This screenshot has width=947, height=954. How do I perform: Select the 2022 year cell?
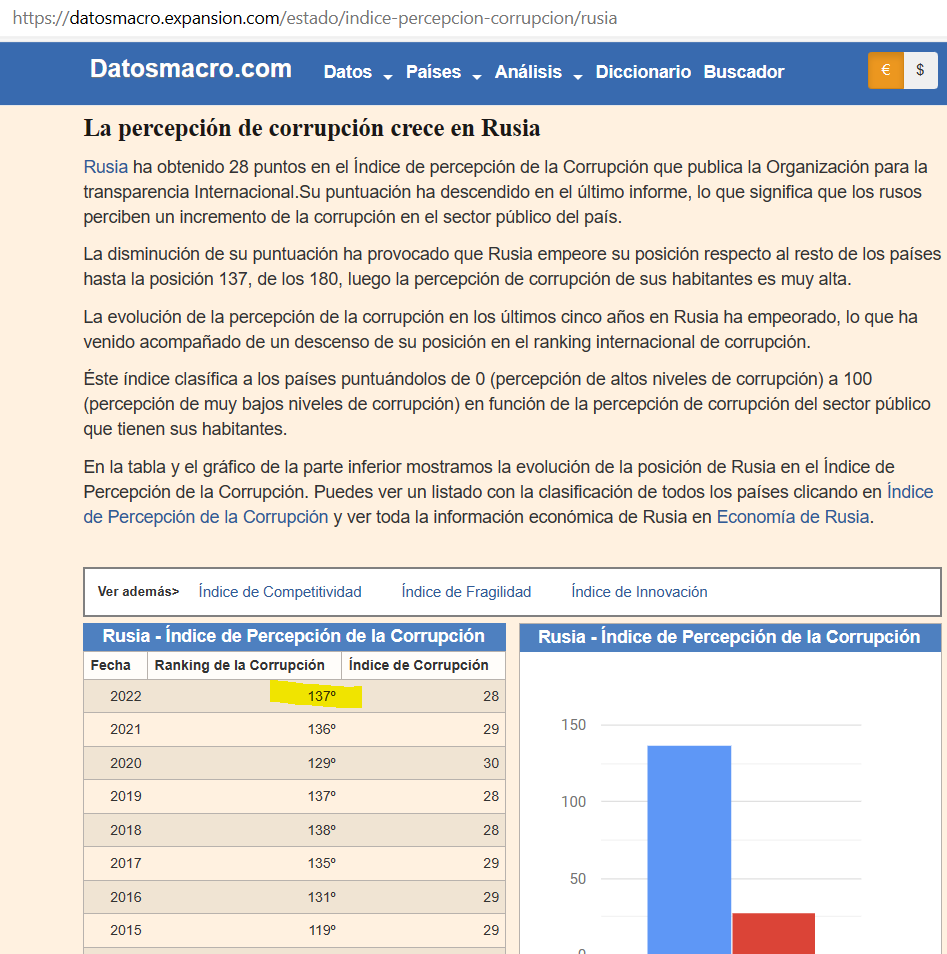(125, 696)
